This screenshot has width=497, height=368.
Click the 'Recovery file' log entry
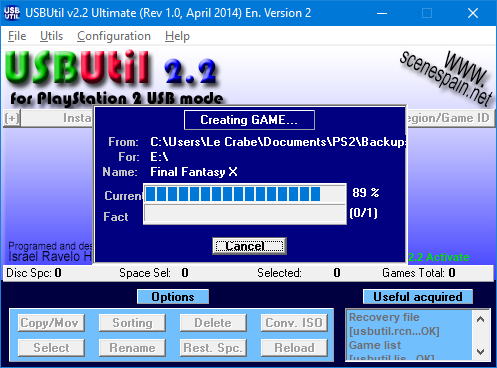tap(384, 317)
